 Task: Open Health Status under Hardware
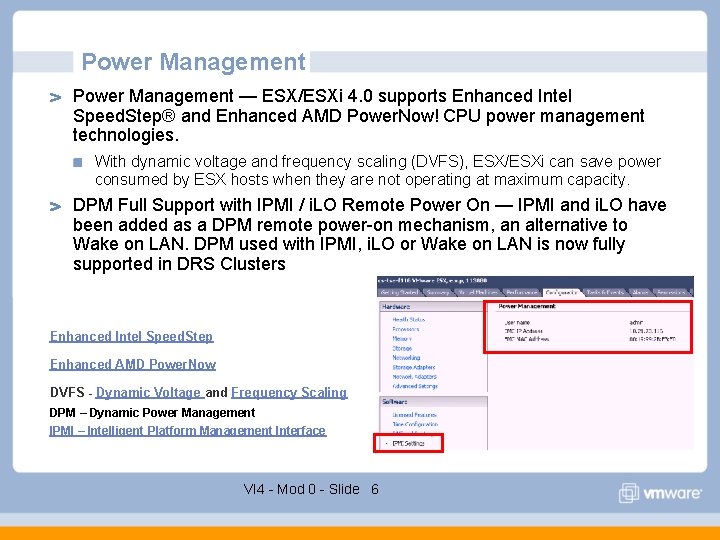tap(409, 320)
